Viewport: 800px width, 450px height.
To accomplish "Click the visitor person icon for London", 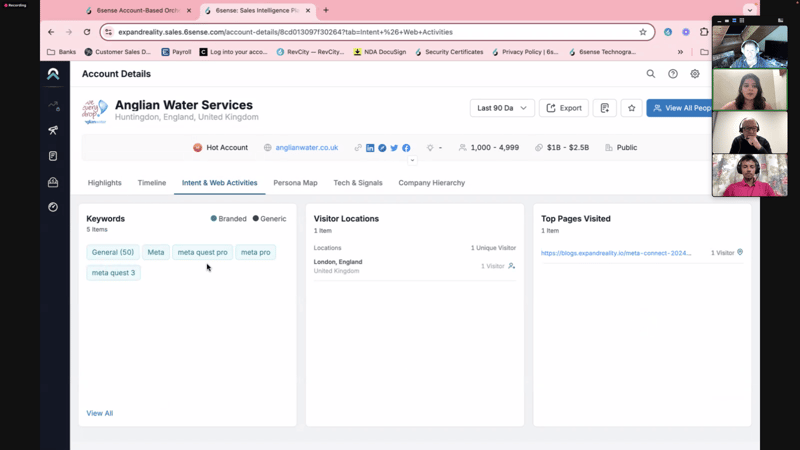I will click(511, 266).
